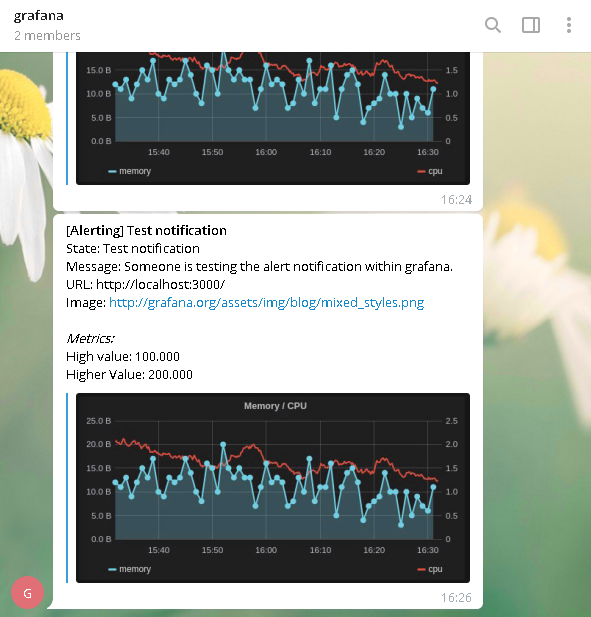
Task: Open the Memory / CPU chart preview image
Action: [x=273, y=488]
